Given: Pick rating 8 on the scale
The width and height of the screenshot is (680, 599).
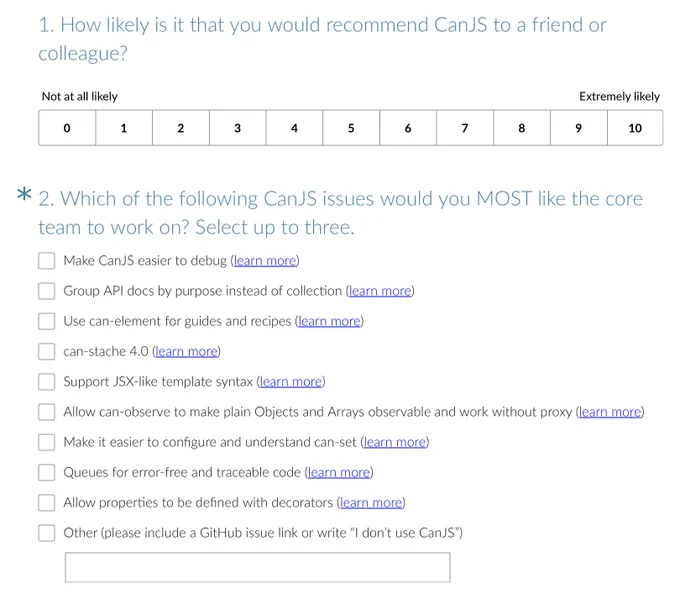Looking at the screenshot, I should pyautogui.click(x=522, y=128).
